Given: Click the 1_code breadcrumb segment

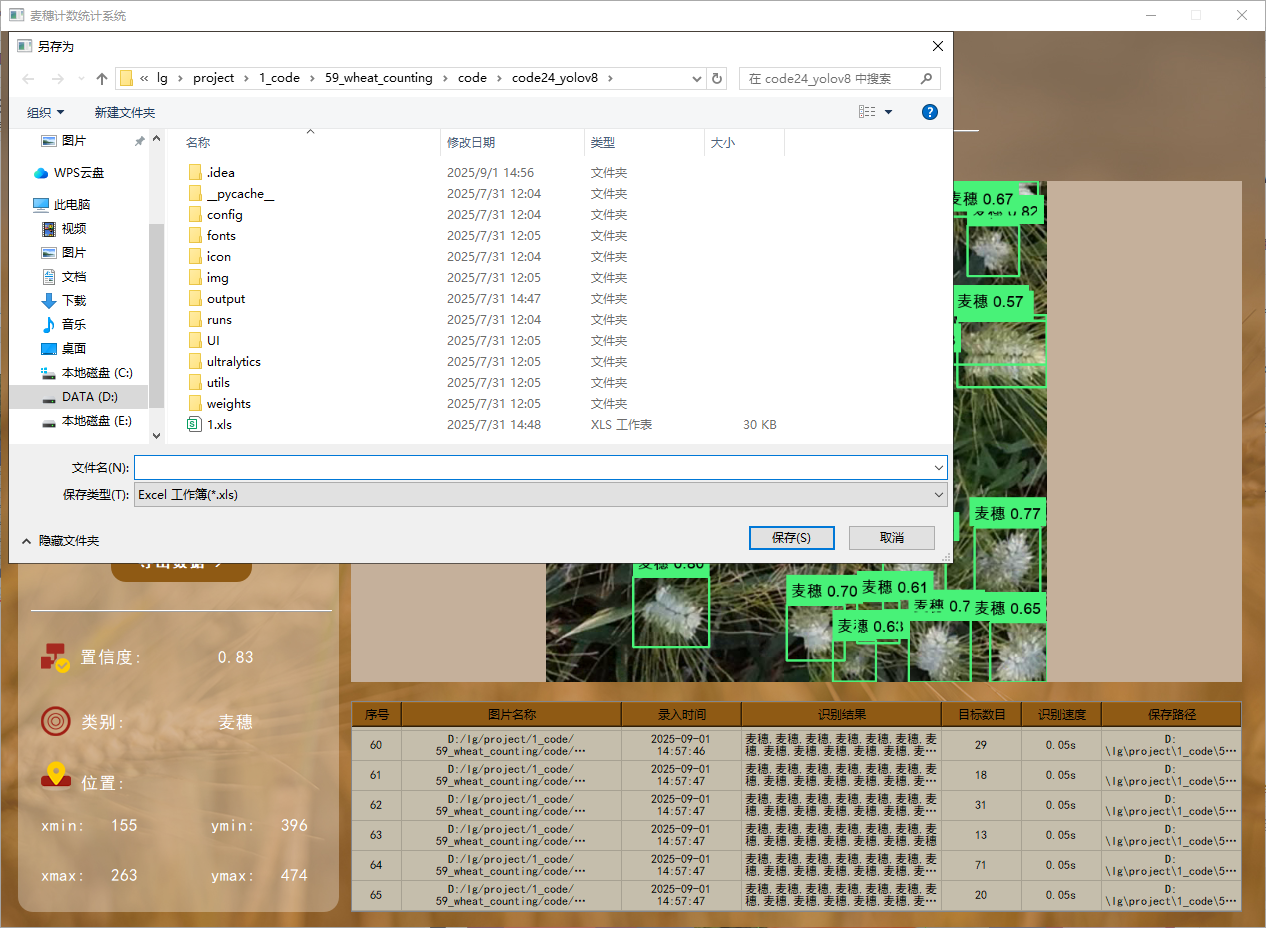Looking at the screenshot, I should click(280, 78).
